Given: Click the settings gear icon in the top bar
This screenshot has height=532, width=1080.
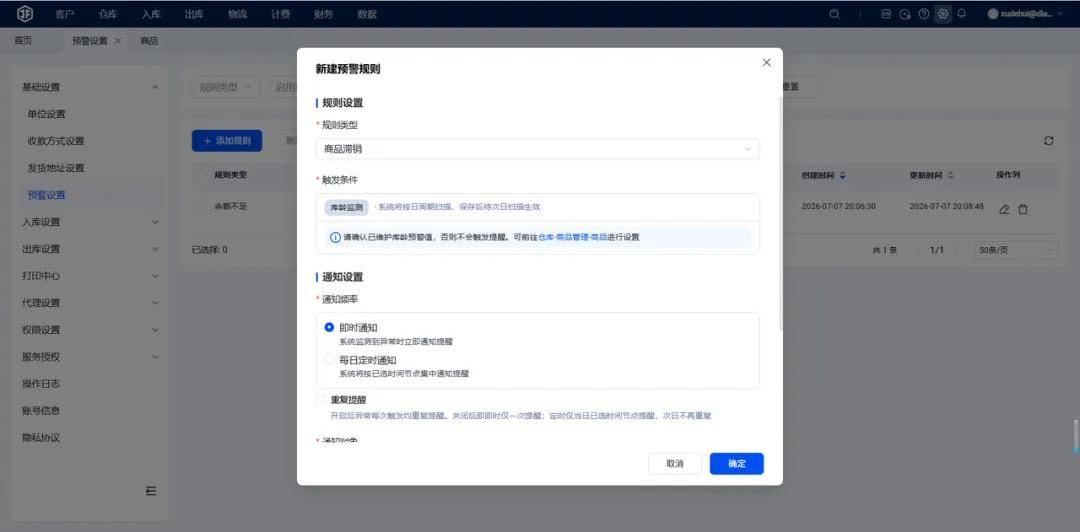Looking at the screenshot, I should [943, 14].
